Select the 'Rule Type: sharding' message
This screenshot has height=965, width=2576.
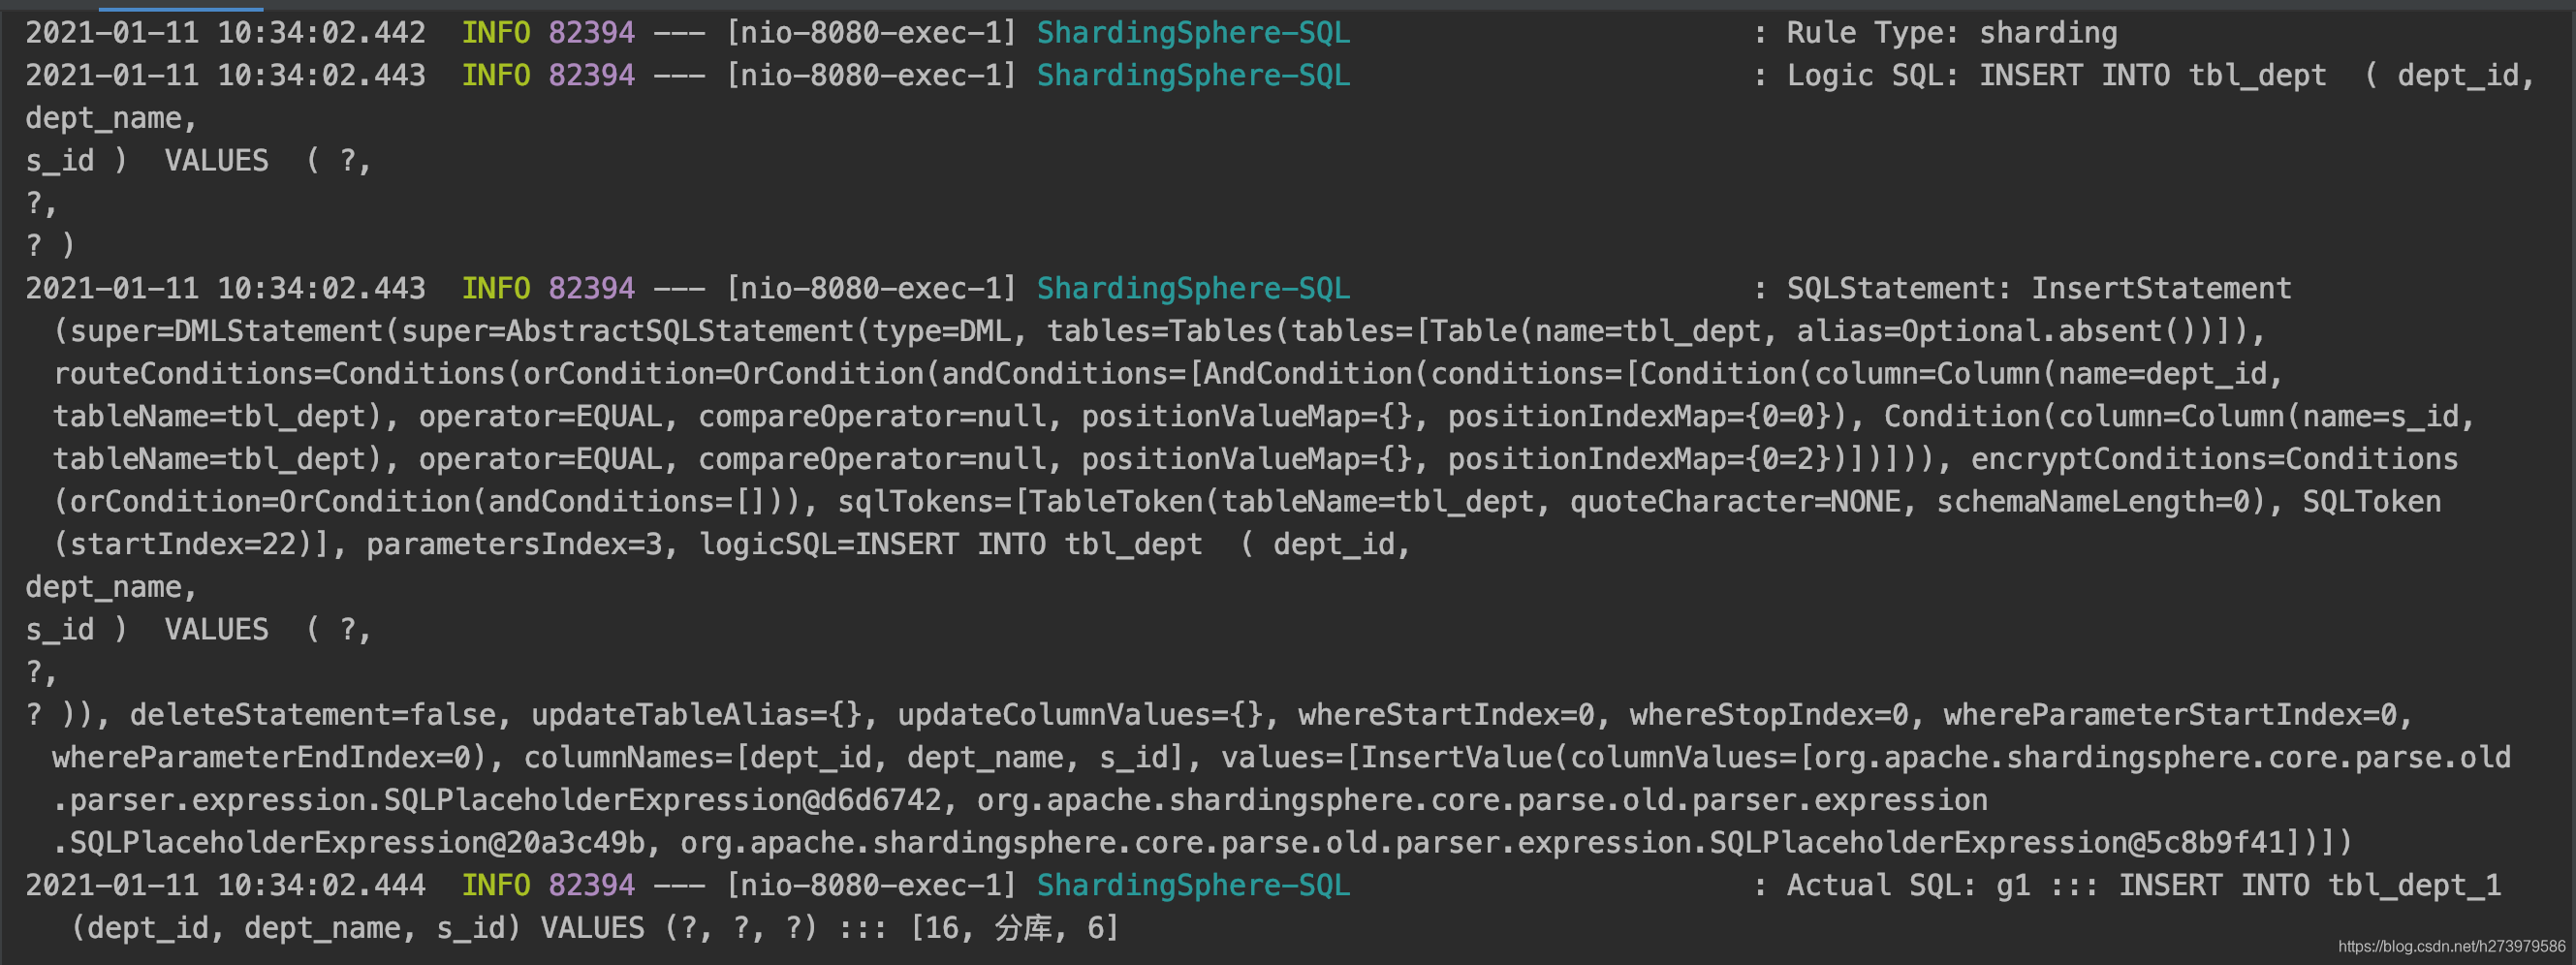1951,33
